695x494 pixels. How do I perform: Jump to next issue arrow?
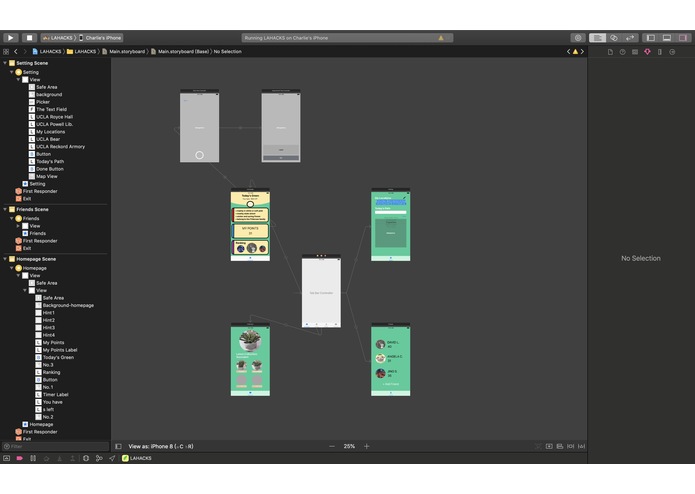coord(582,51)
